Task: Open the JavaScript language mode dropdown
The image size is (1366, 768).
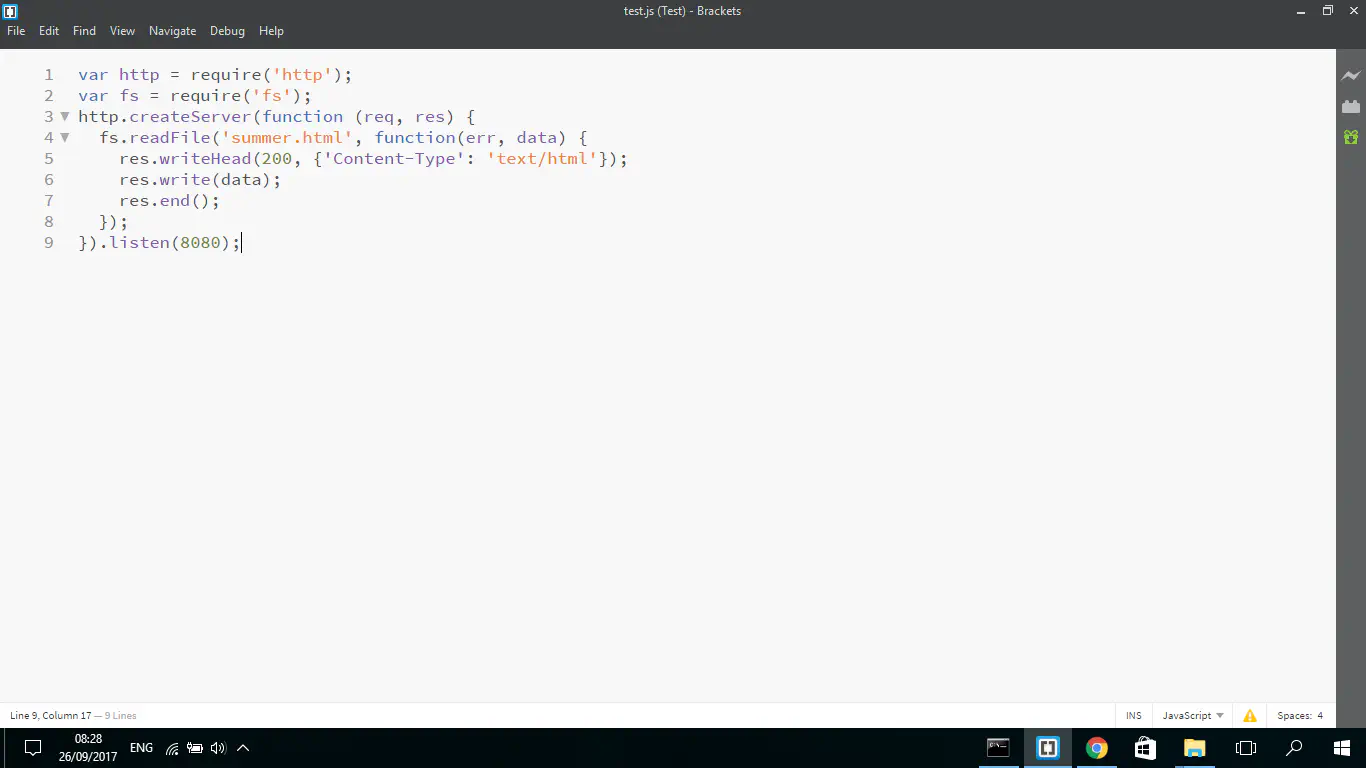Action: click(1192, 716)
